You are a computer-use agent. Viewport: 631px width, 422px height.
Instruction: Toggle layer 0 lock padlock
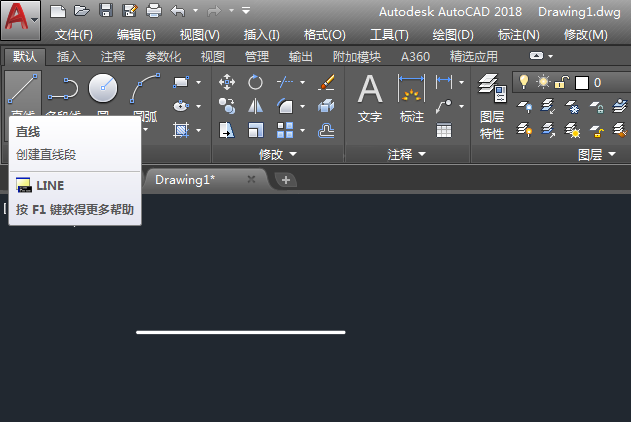coord(562,82)
